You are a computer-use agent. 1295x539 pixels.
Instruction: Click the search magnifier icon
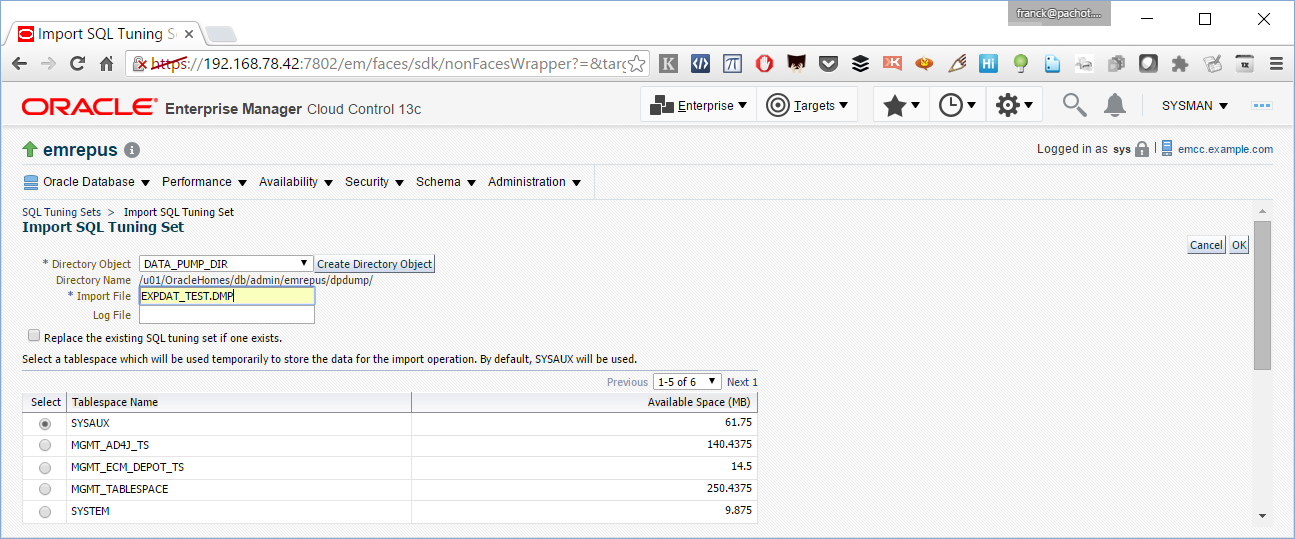pos(1074,104)
